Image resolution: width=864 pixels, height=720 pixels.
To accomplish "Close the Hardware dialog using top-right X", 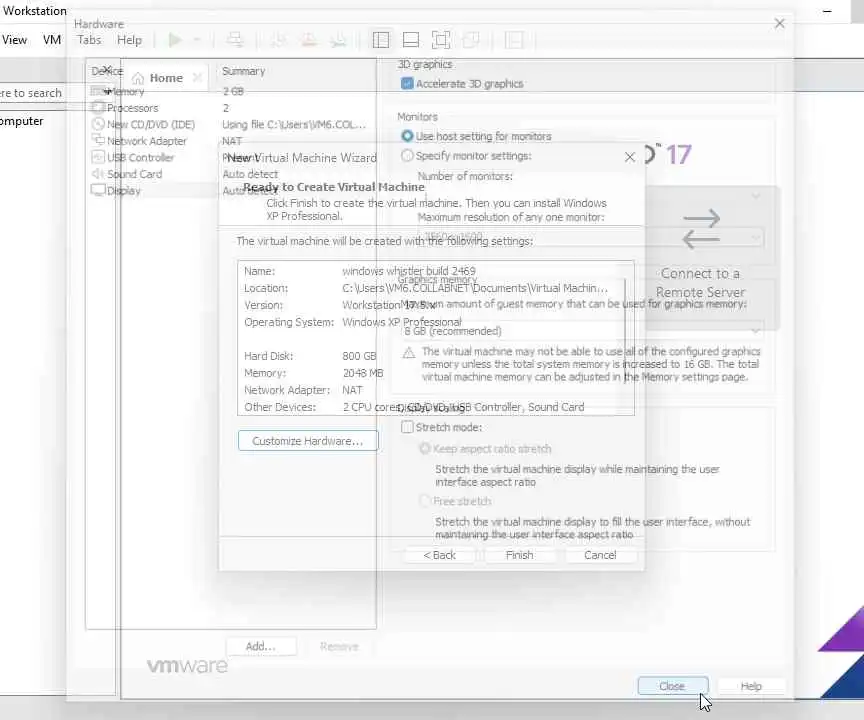I will coord(779,23).
